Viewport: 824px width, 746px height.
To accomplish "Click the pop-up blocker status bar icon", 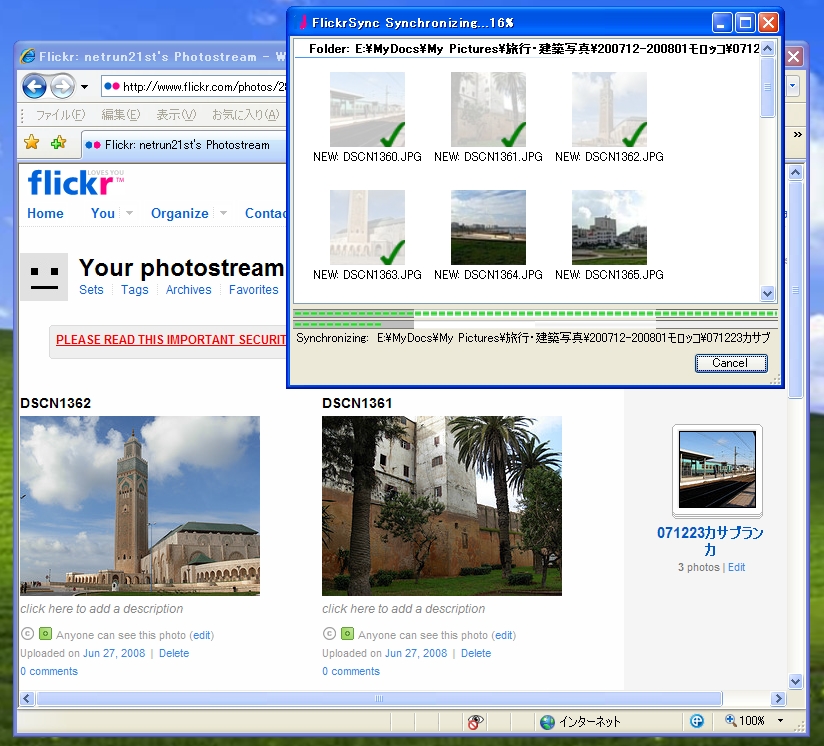I will (x=476, y=722).
